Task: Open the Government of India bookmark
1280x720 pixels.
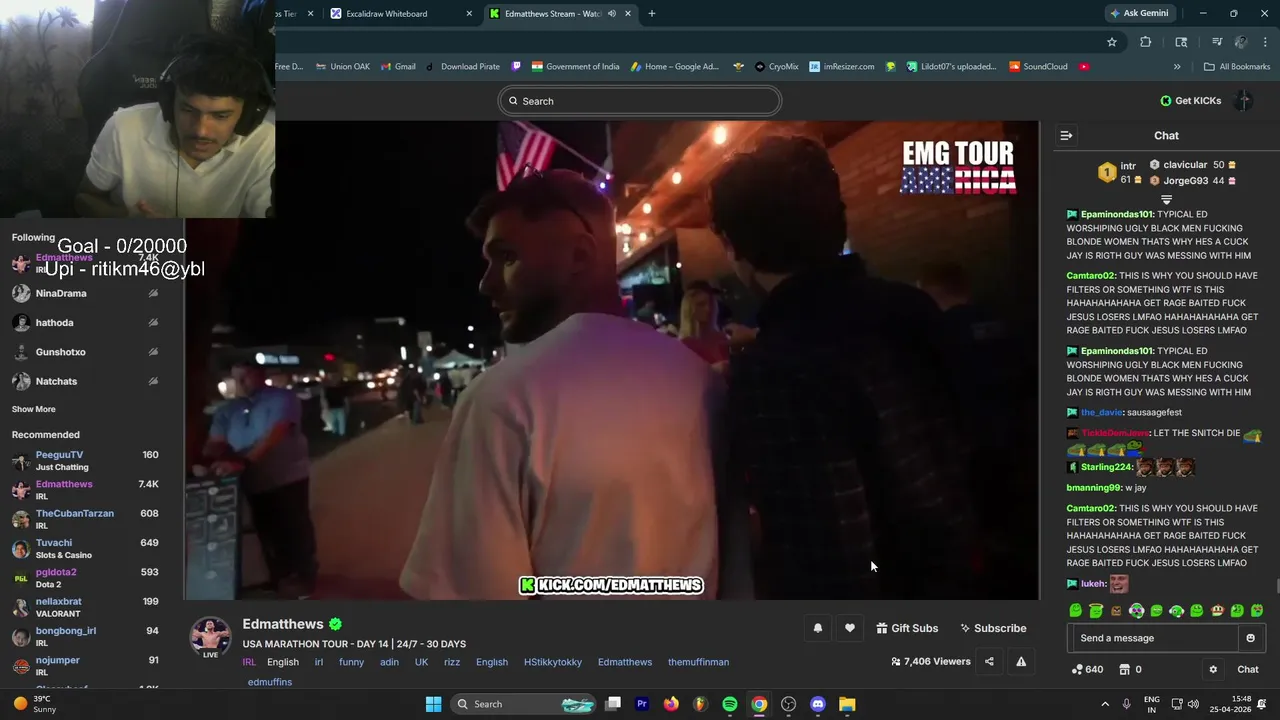Action: pyautogui.click(x=575, y=67)
